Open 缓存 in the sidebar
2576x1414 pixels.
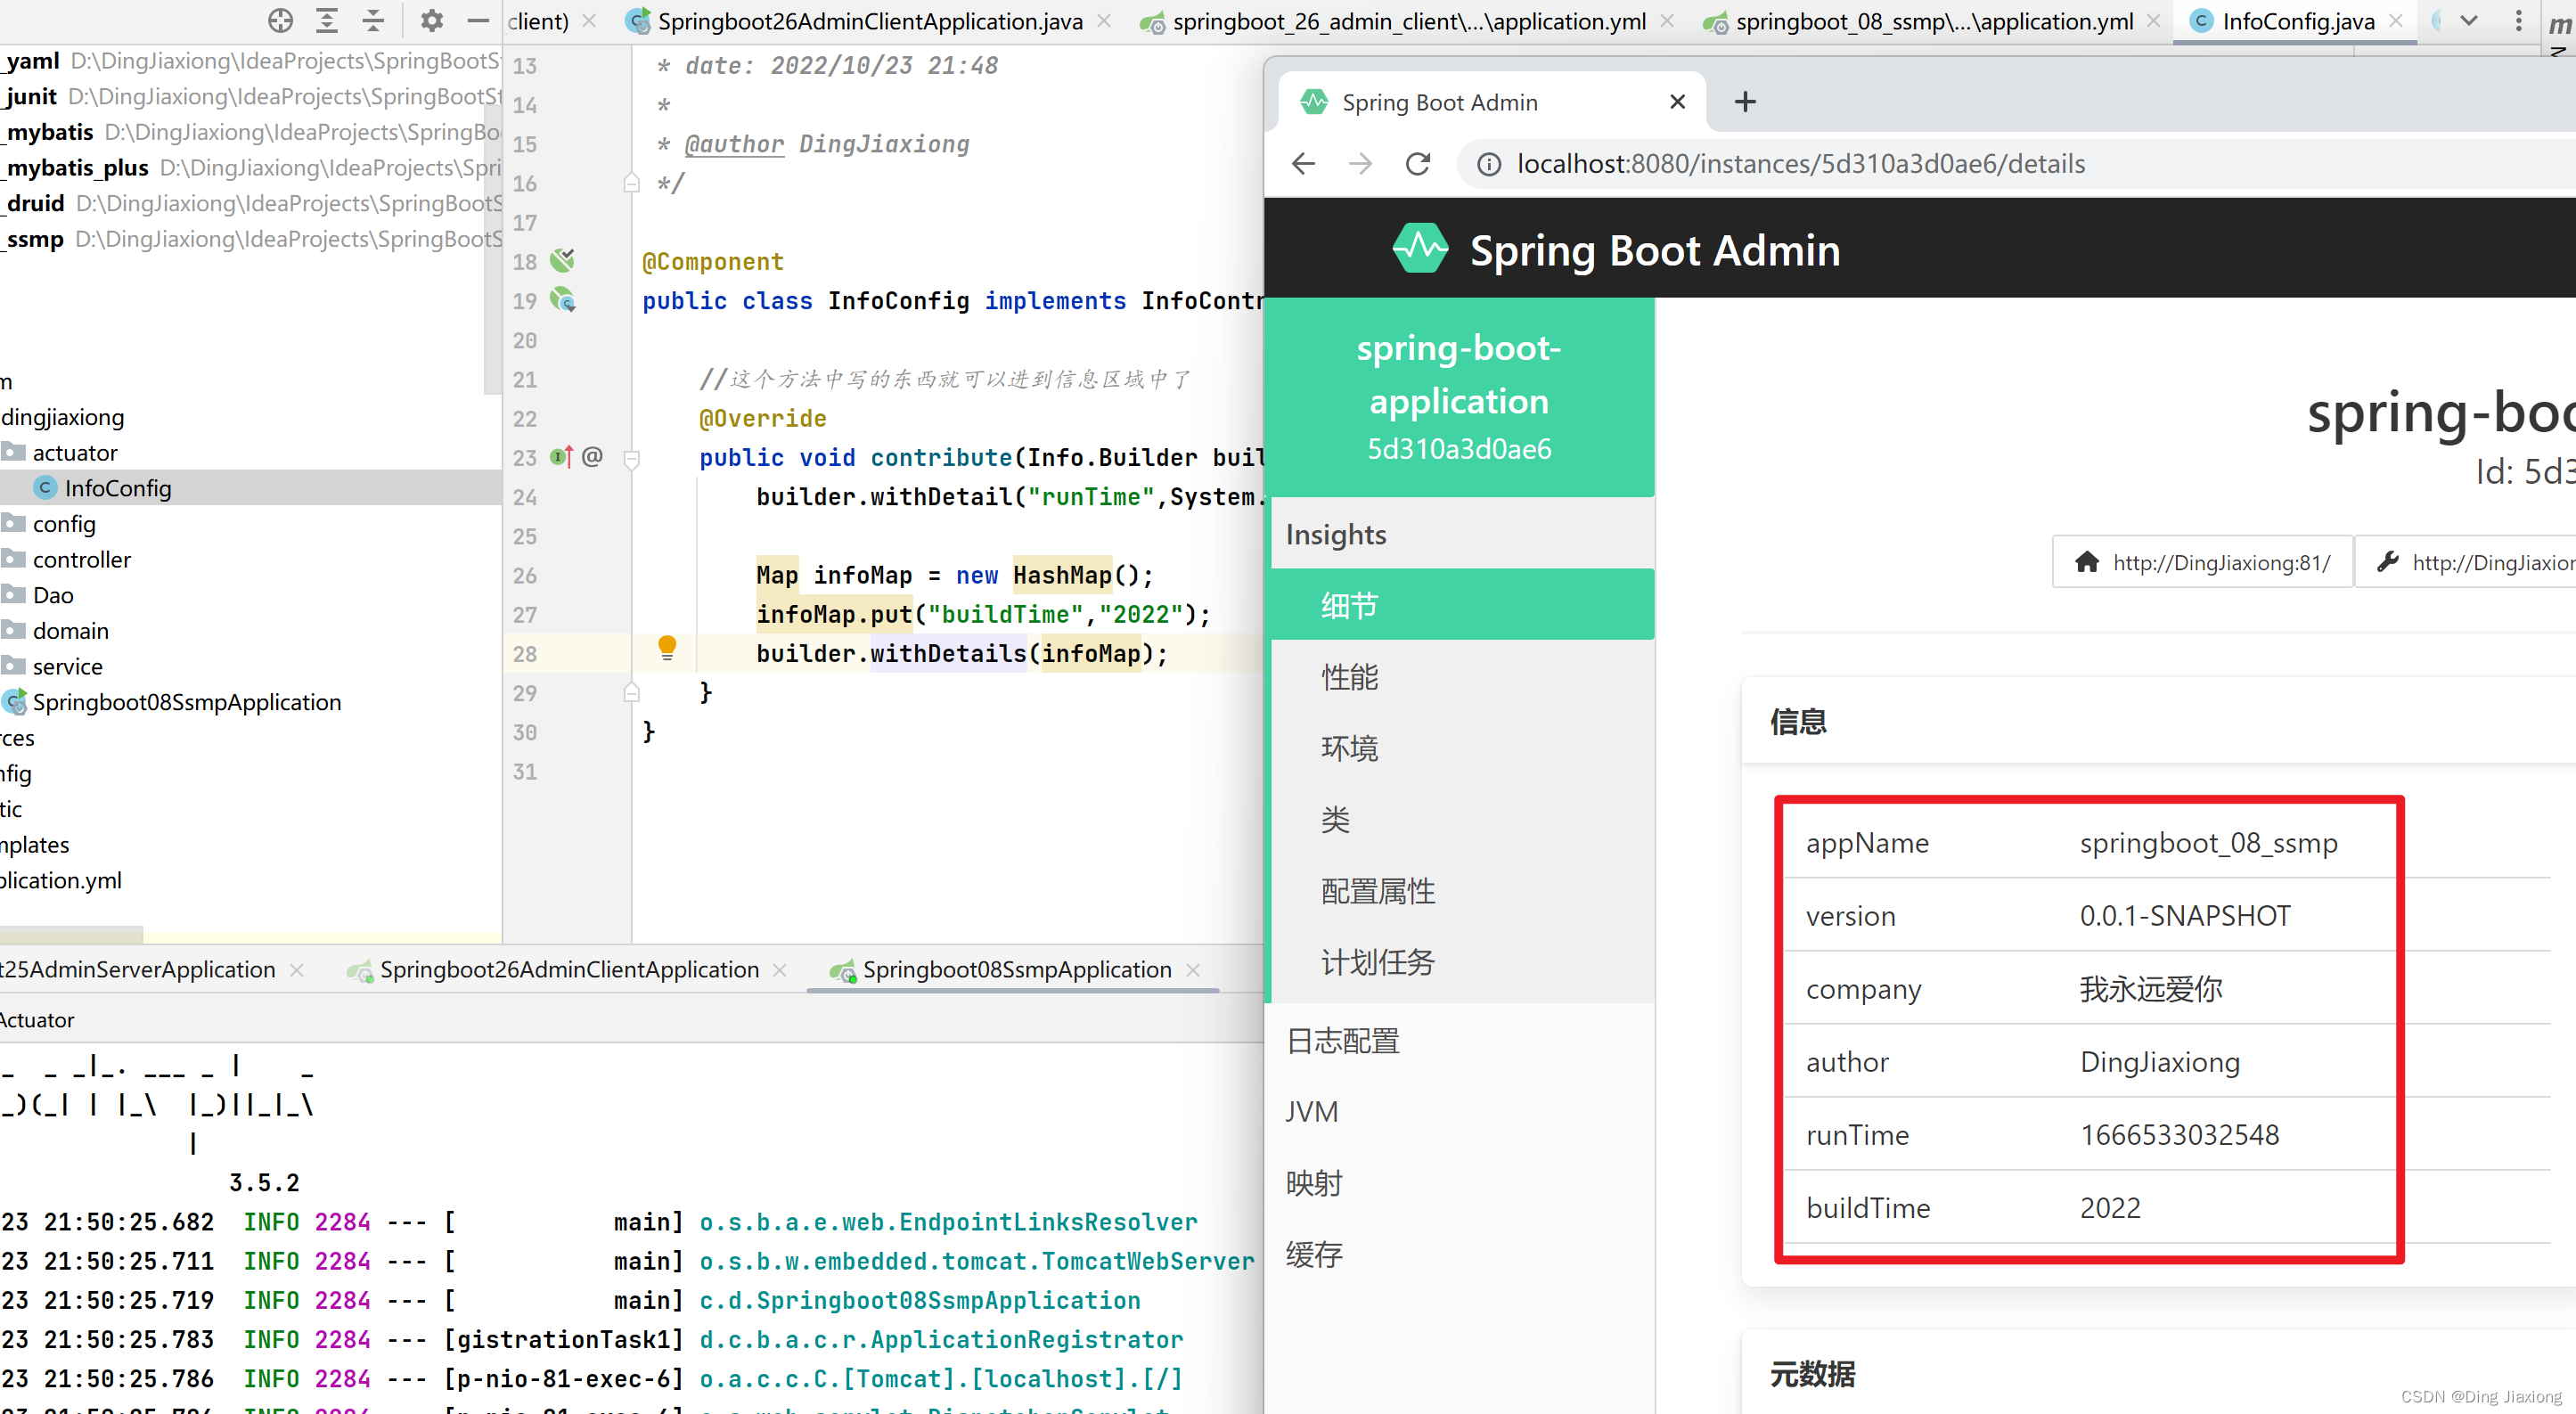(x=1462, y=1254)
